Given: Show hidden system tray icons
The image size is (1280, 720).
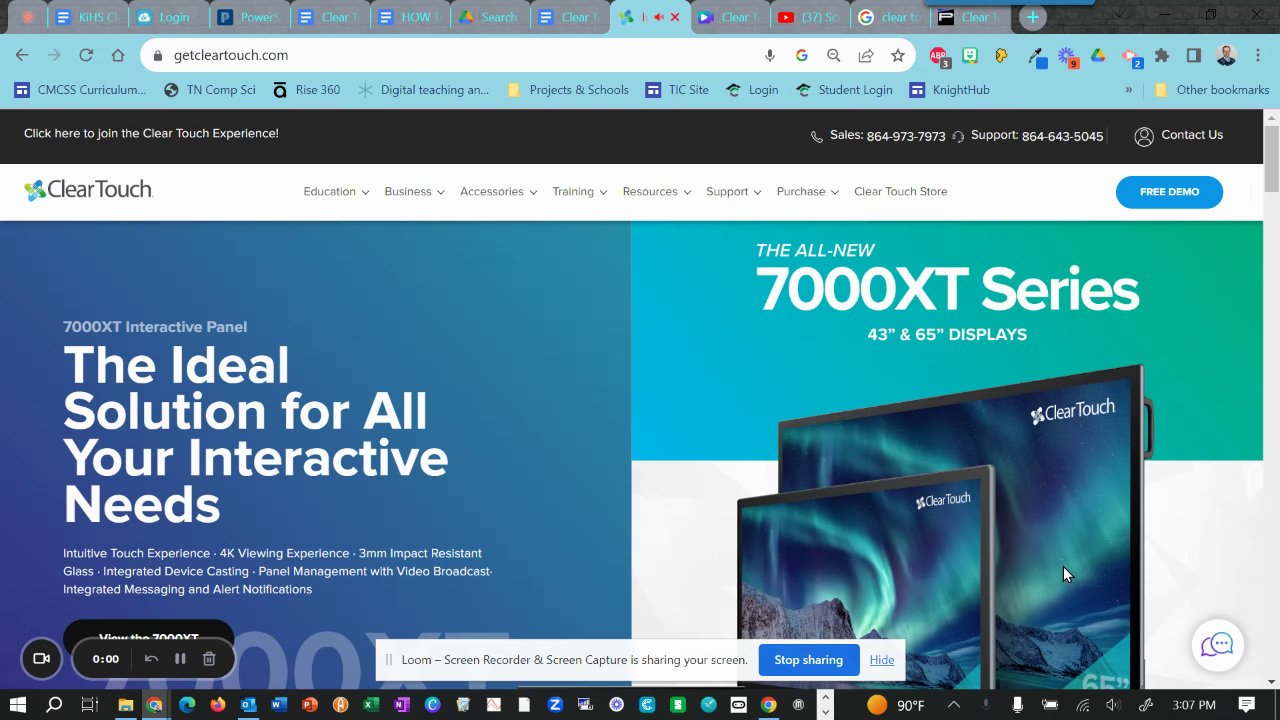Looking at the screenshot, I should click(953, 705).
